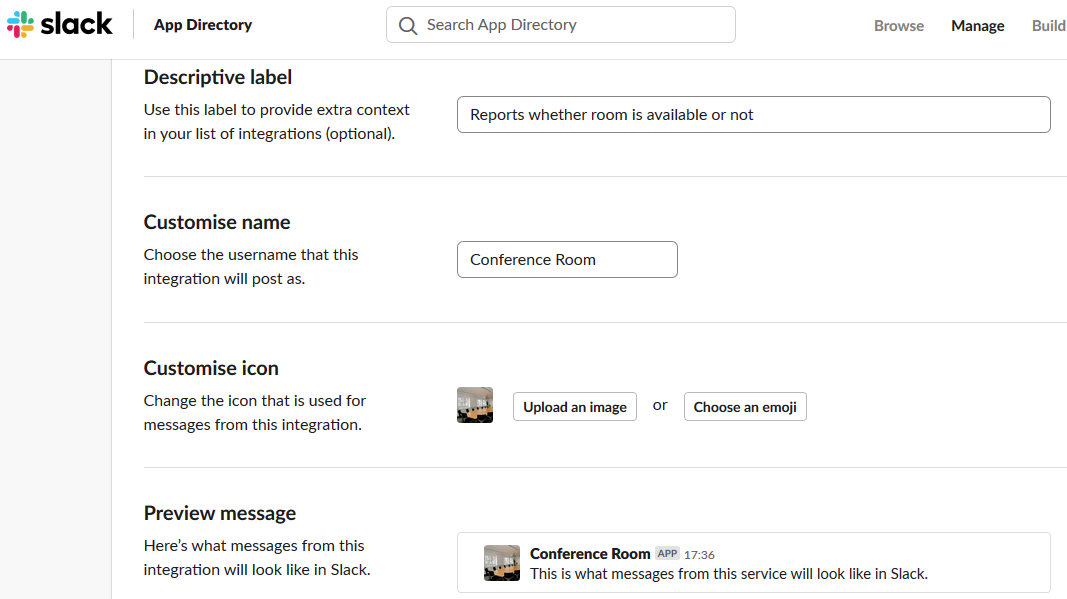Open the Manage menu item
The height and width of the screenshot is (599, 1067).
(x=977, y=26)
